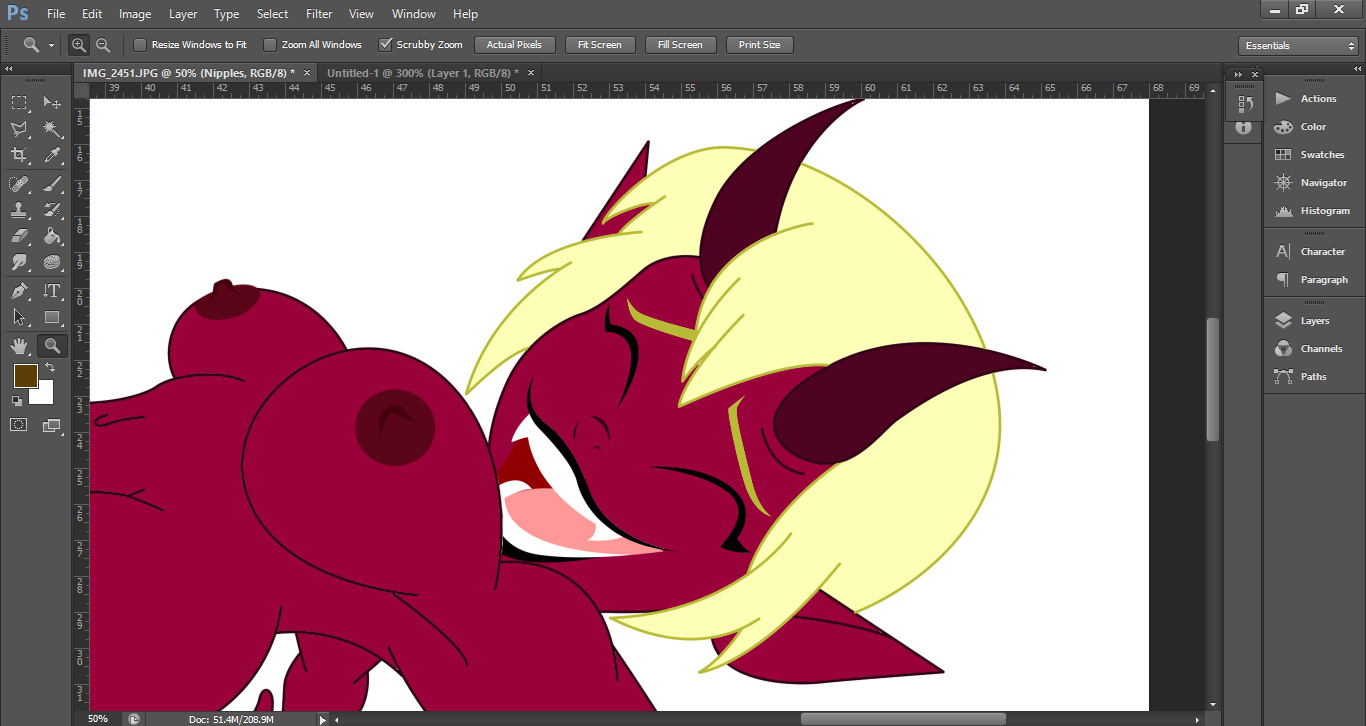Open the Window menu
Screen dimensions: 1366x726
click(414, 14)
